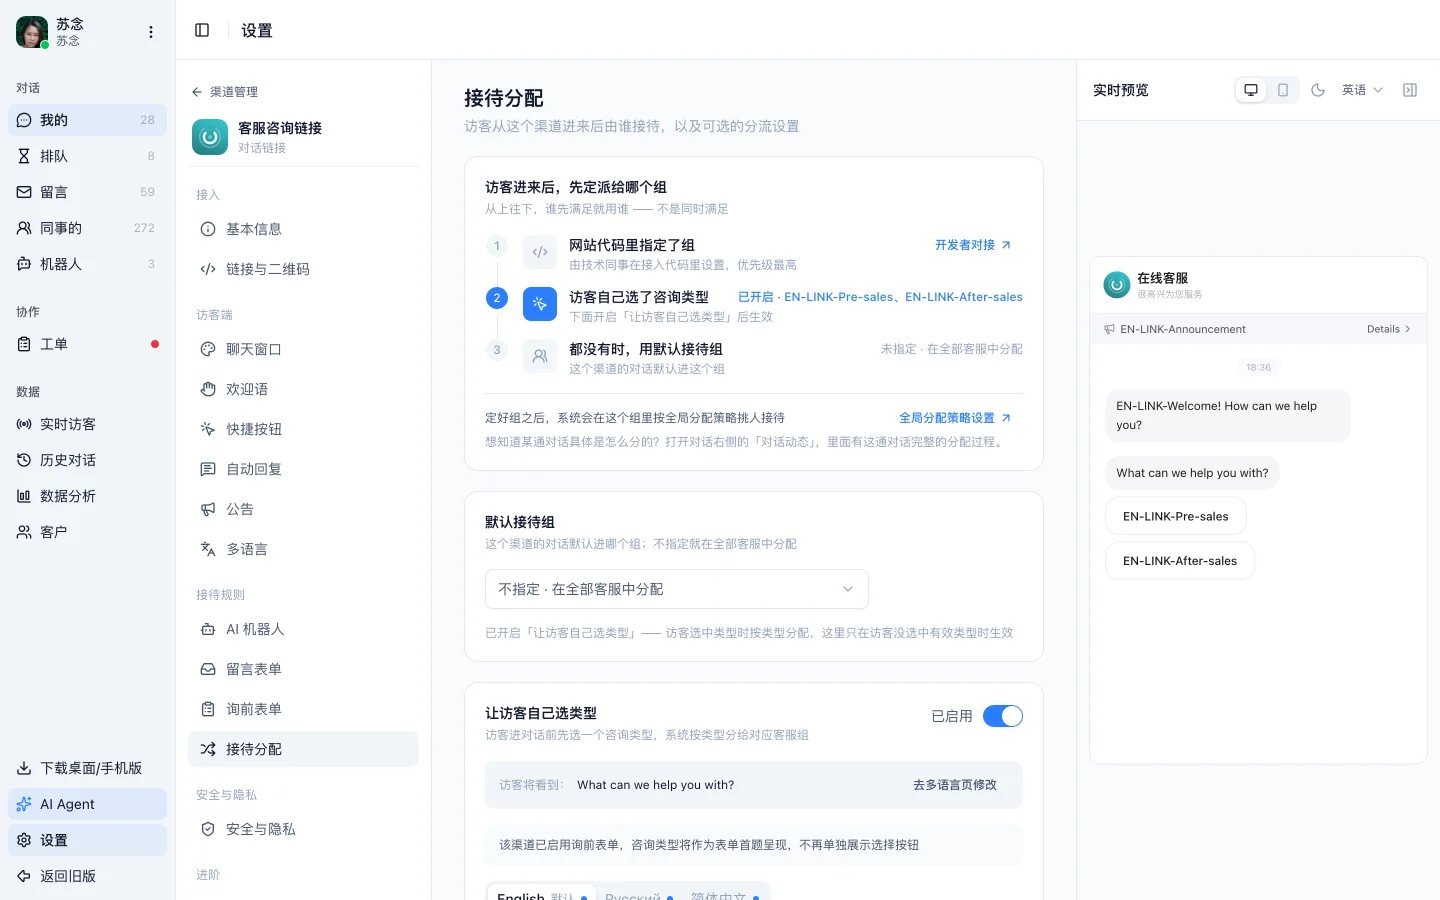Viewport: 1440px width, 900px height.
Task: Select mobile preview mode icon
Action: (1283, 90)
